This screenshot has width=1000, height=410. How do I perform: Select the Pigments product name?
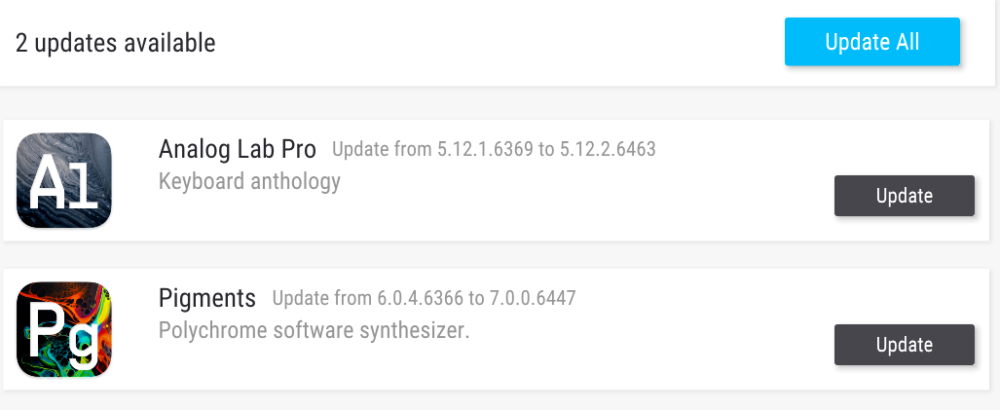pyautogui.click(x=207, y=298)
